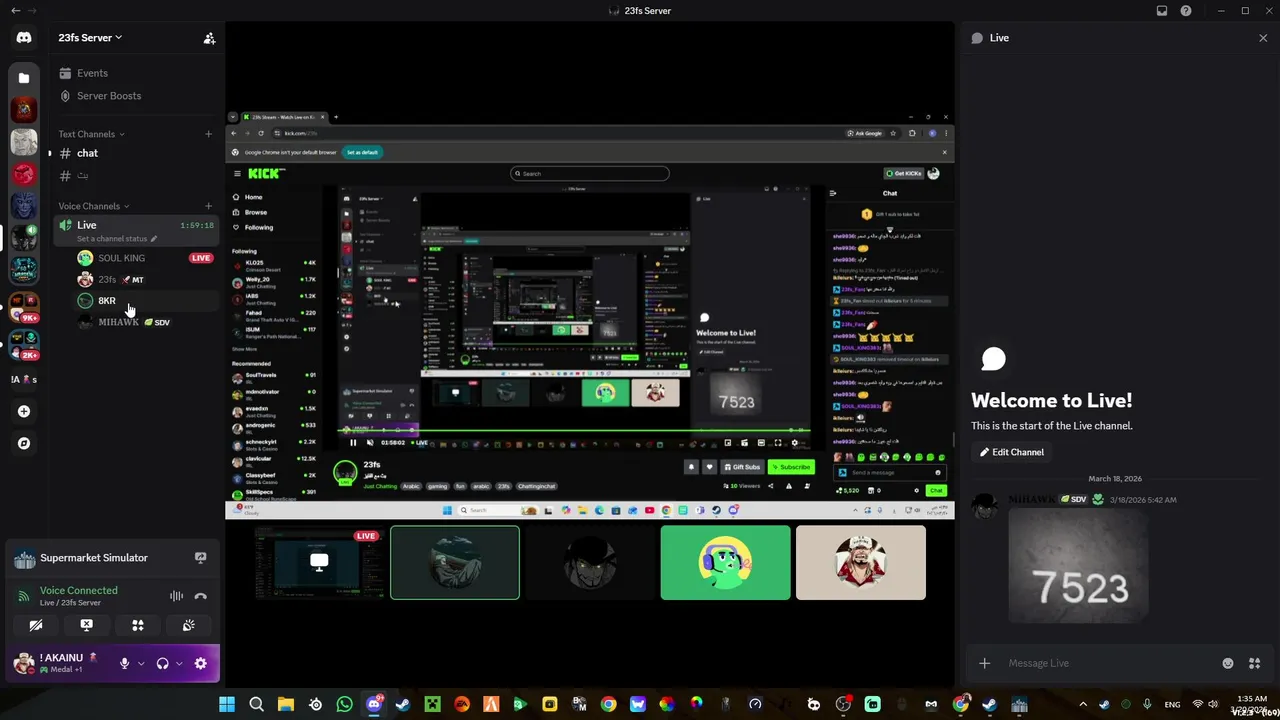This screenshot has width=1280, height=720.
Task: Open WhatsApp from the taskbar
Action: point(345,705)
